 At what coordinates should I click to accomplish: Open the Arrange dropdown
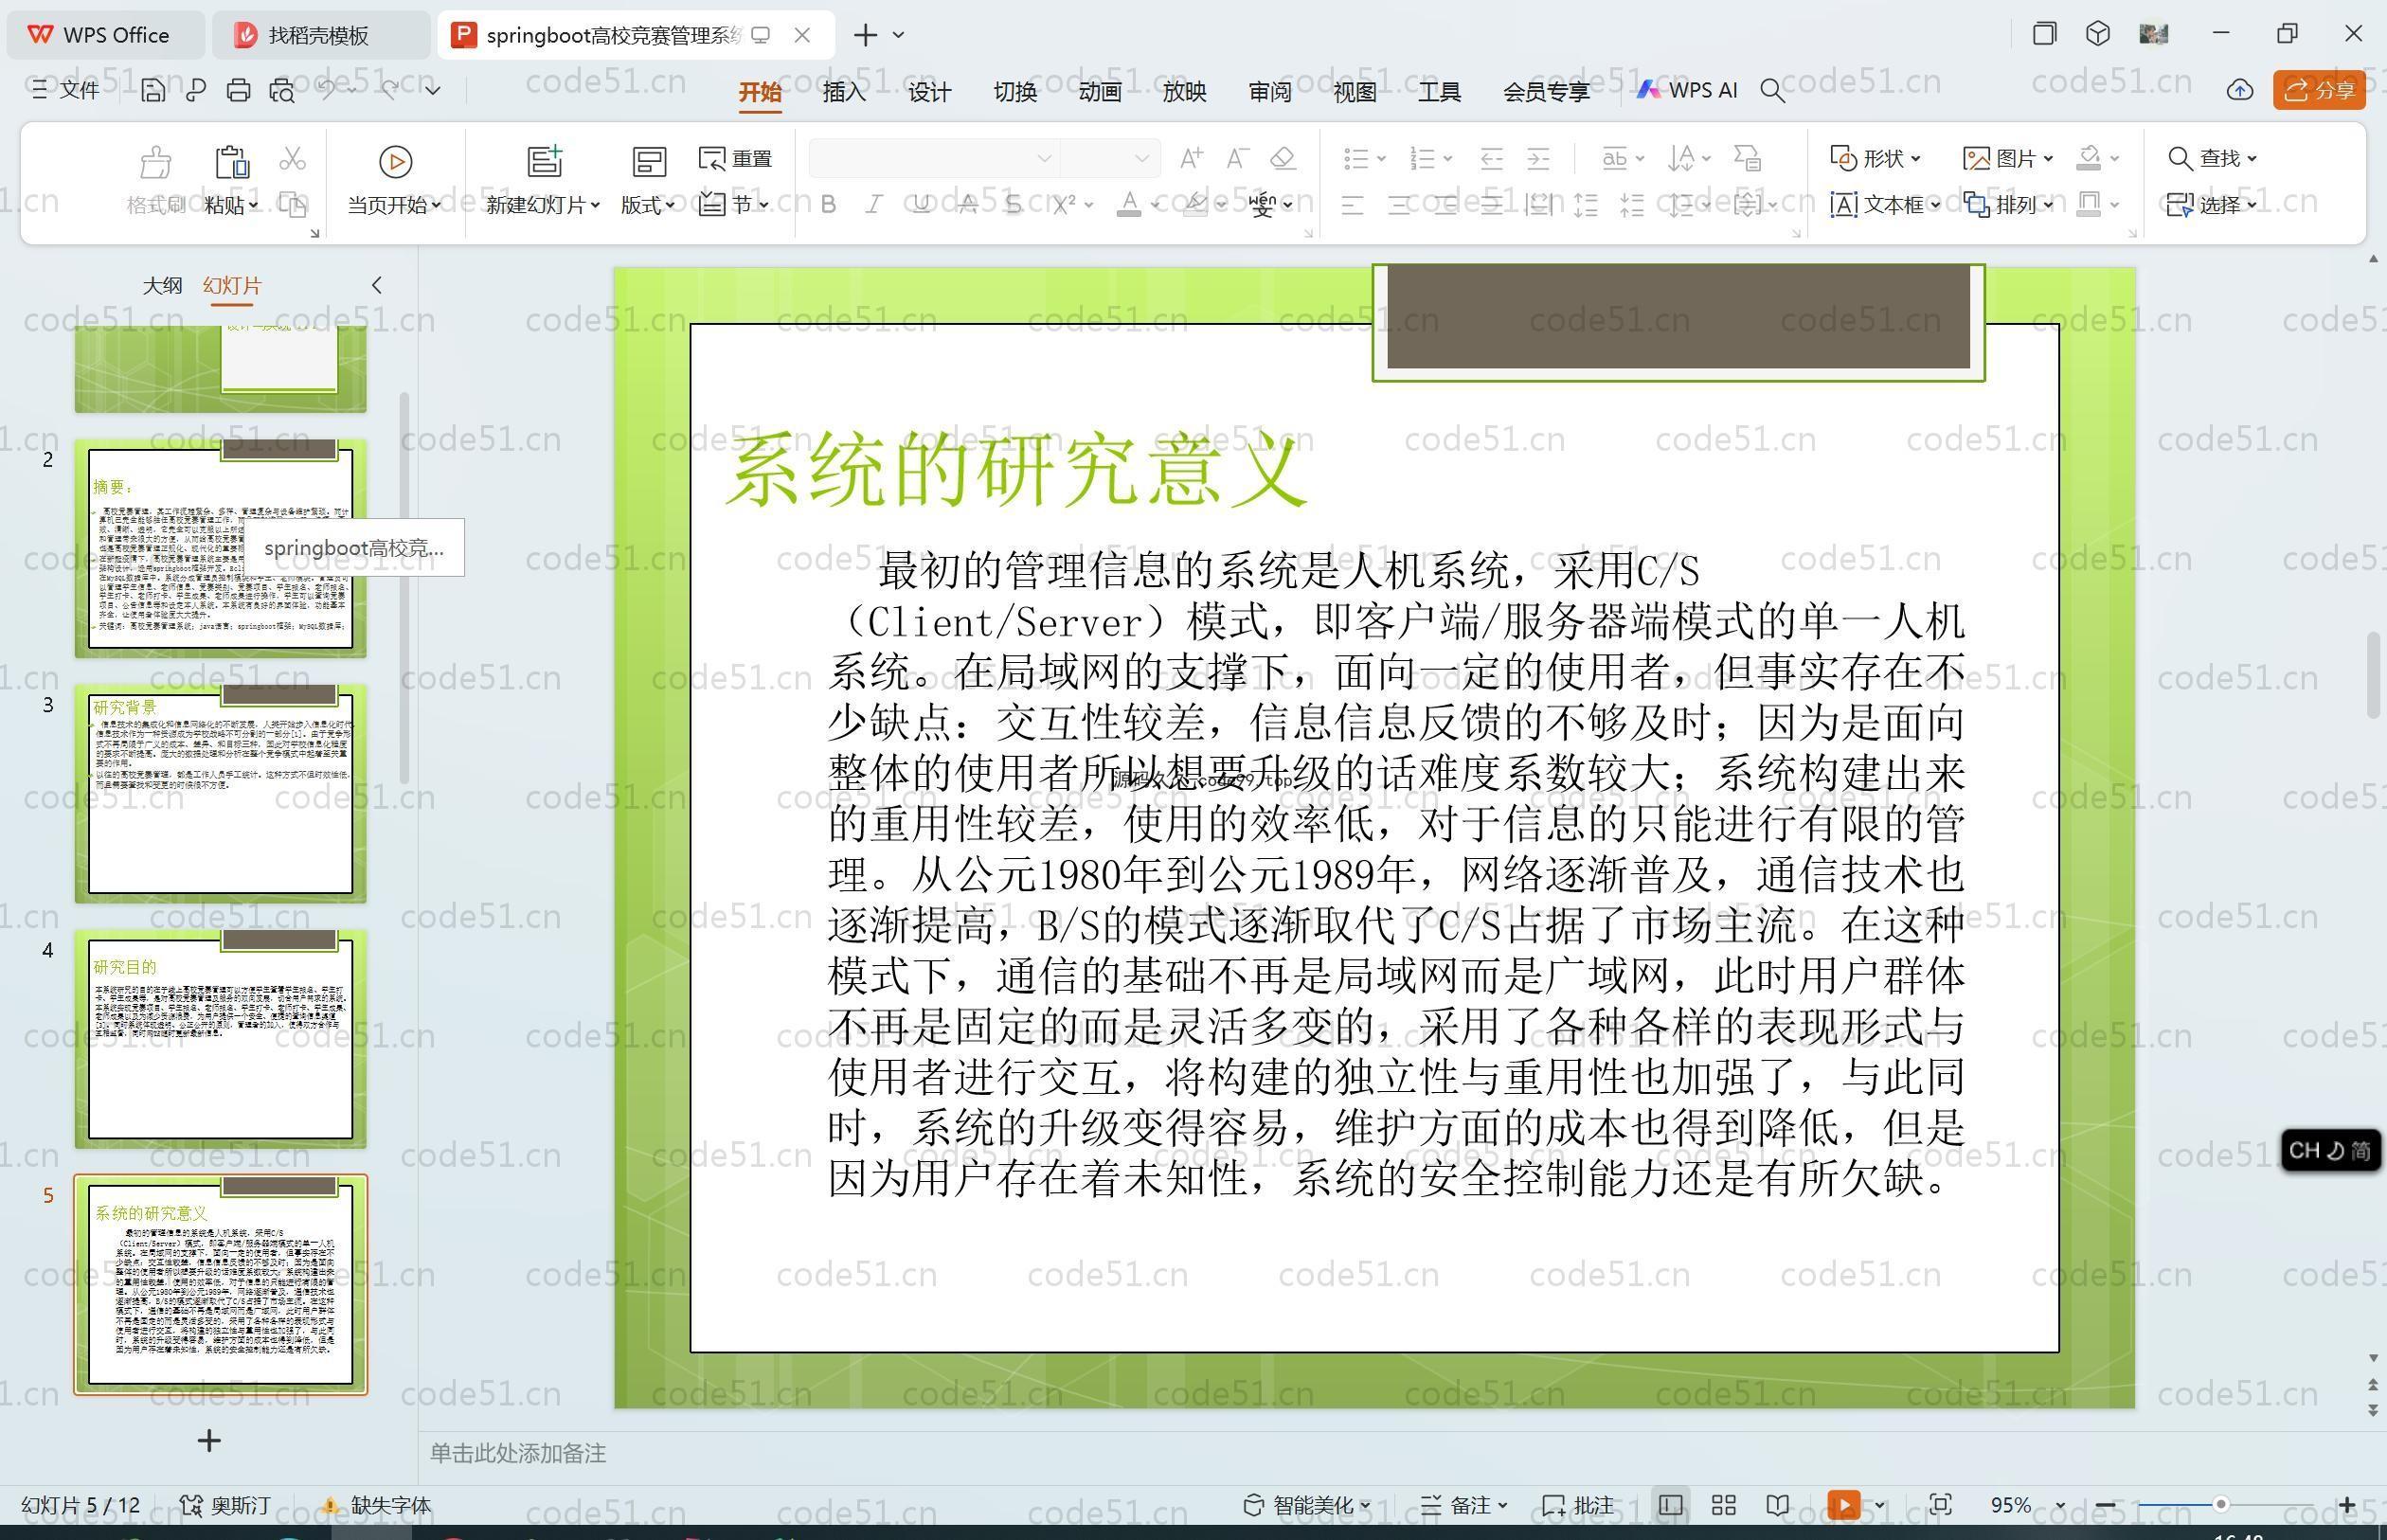click(2008, 205)
